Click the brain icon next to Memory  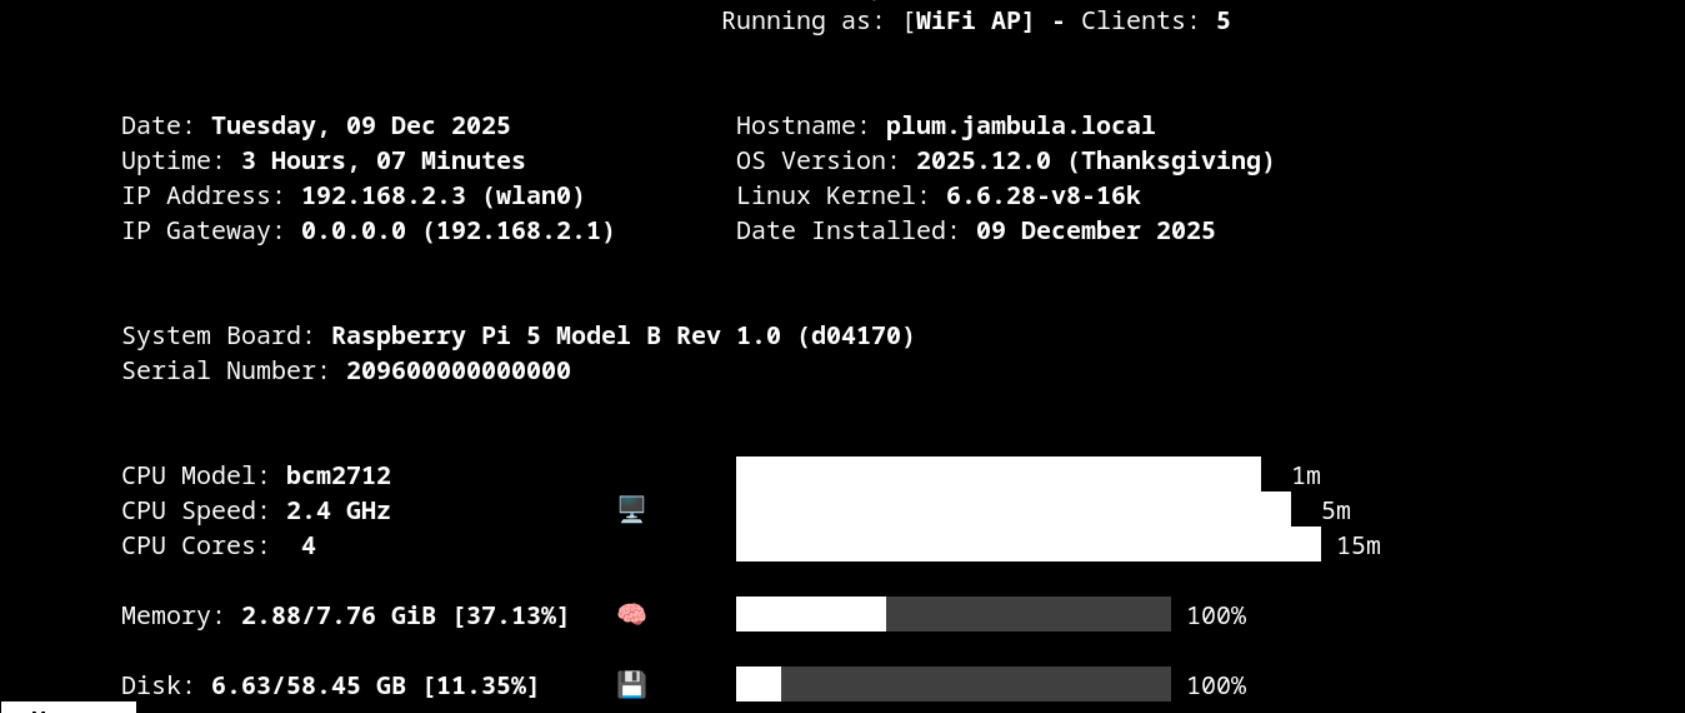631,614
